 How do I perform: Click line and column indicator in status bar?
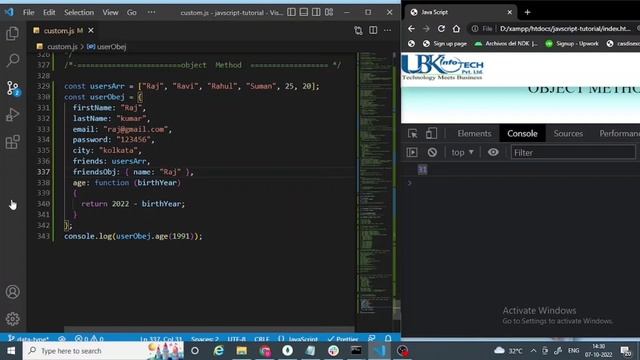pyautogui.click(x=161, y=339)
